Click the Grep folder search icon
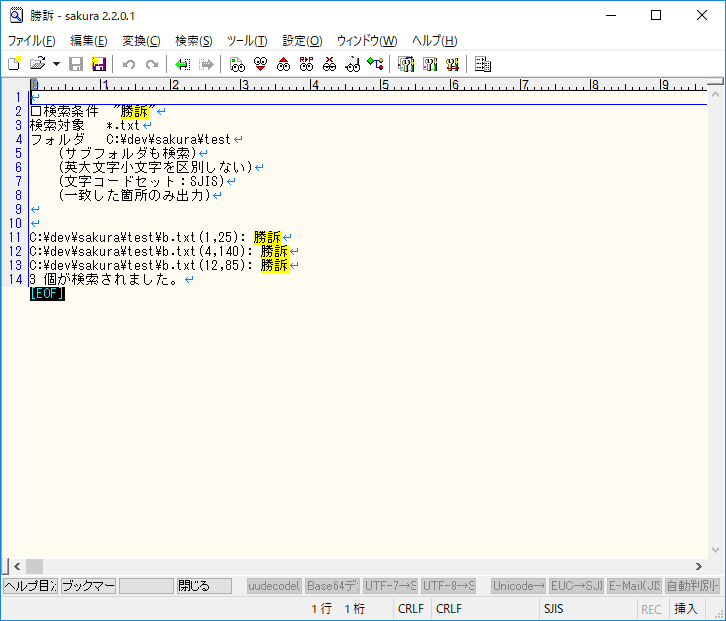Viewport: 726px width, 621px height. (352, 64)
